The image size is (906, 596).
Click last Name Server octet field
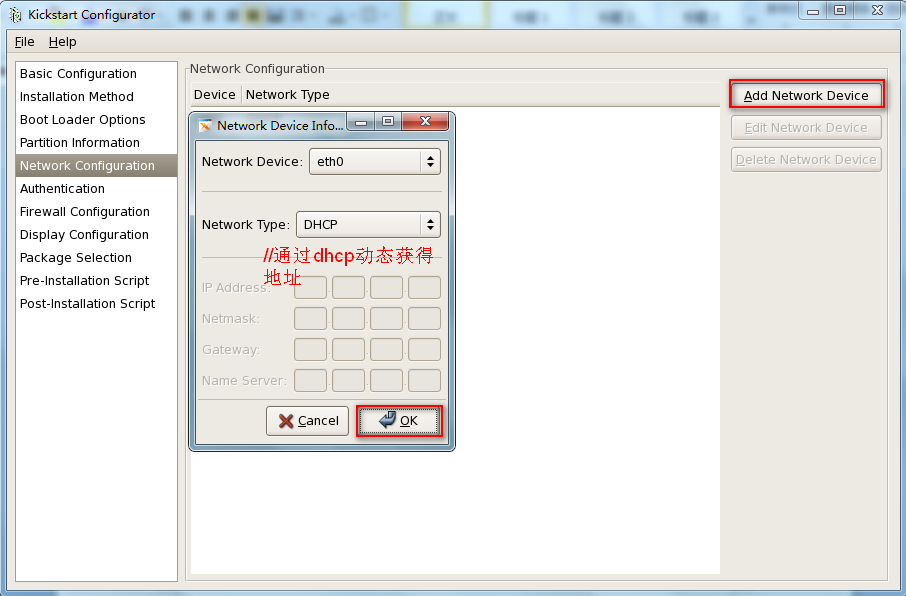425,381
